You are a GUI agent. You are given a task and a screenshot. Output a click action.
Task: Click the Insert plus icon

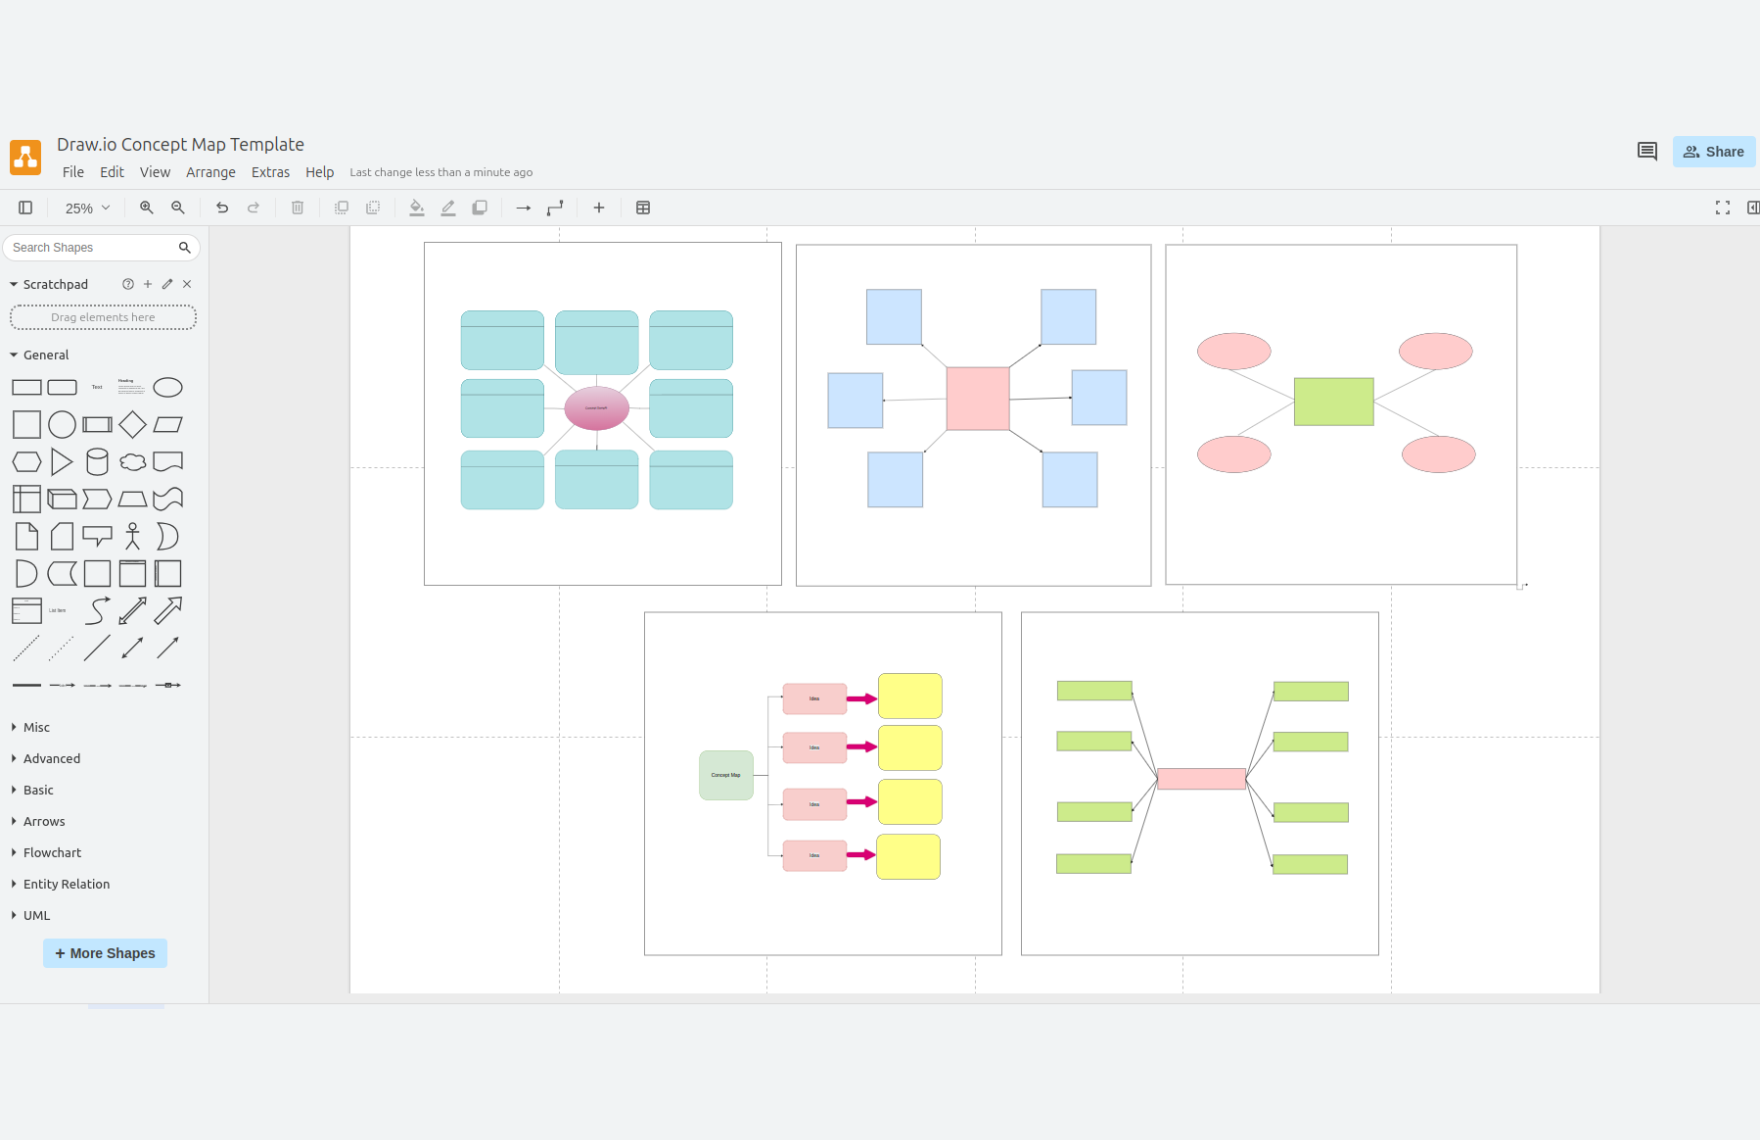tap(599, 208)
